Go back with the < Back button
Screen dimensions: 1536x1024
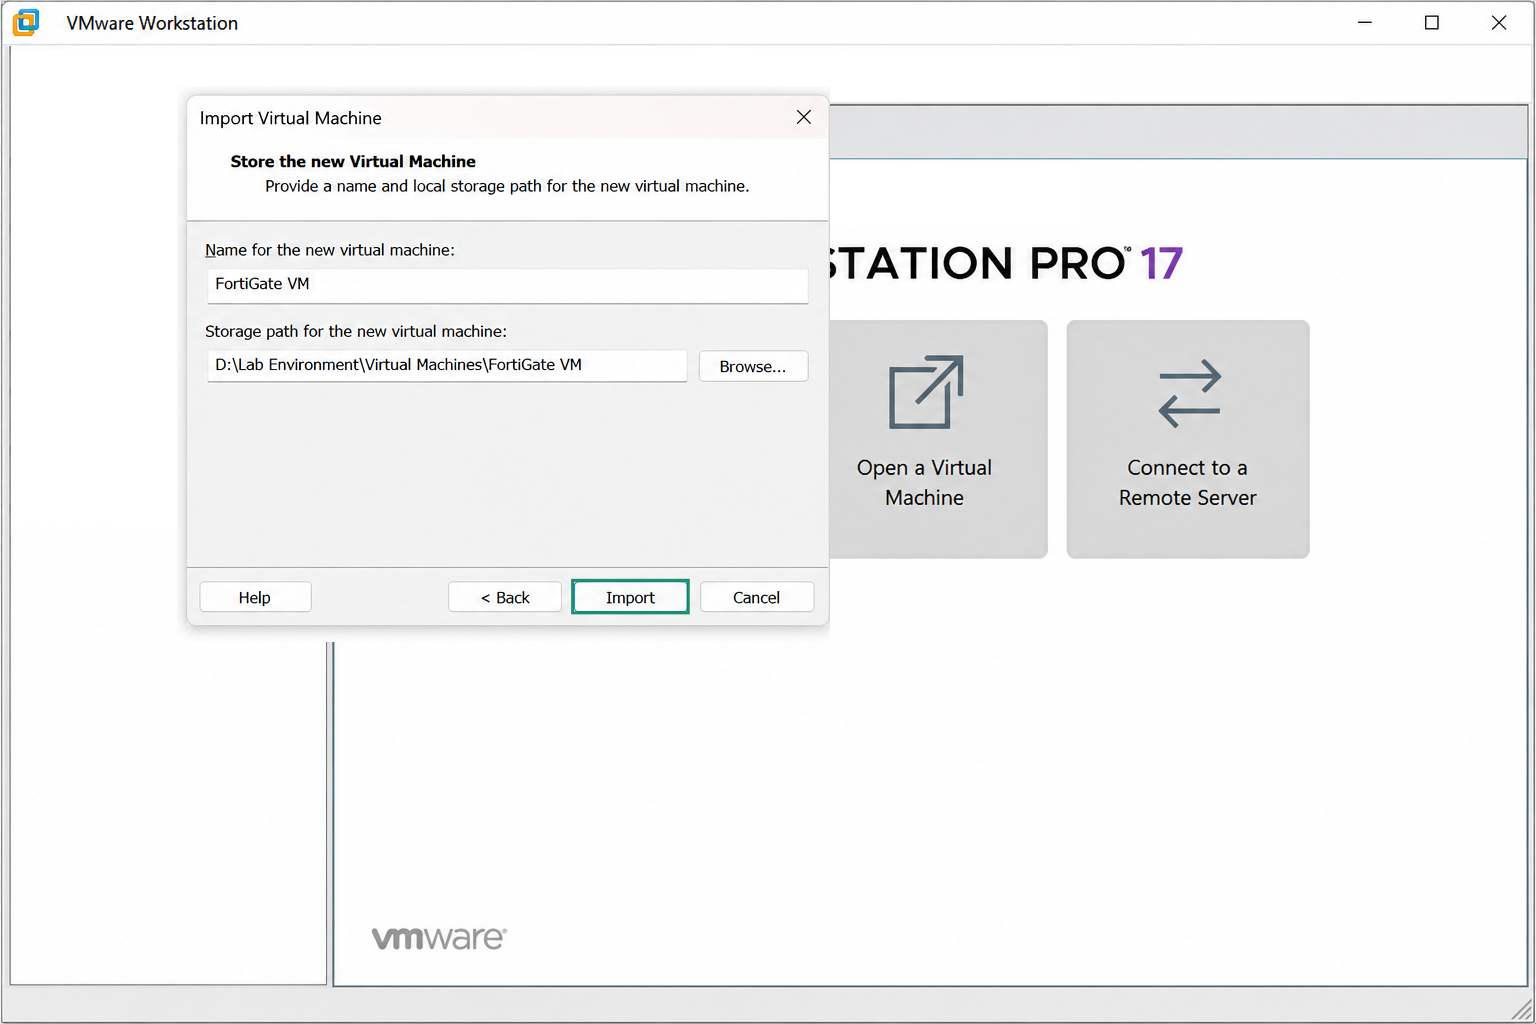(x=505, y=597)
